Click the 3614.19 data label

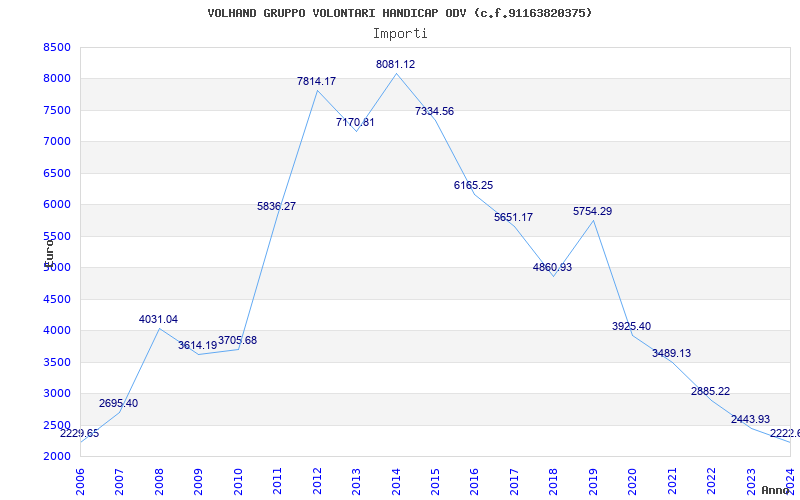pyautogui.click(x=197, y=345)
